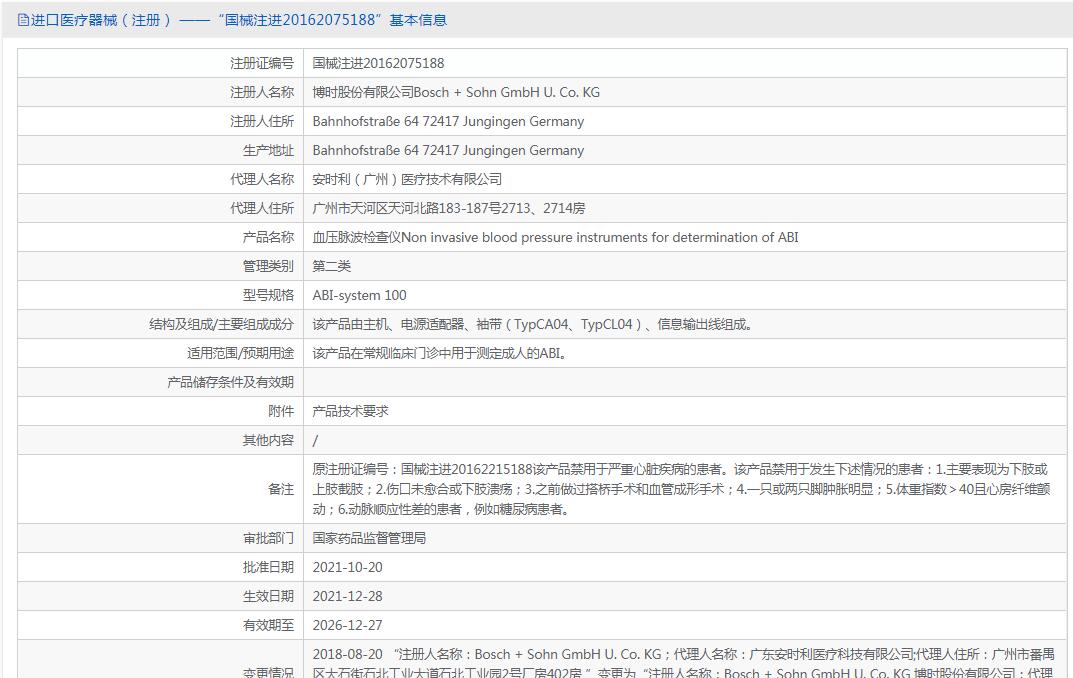This screenshot has height=678, width=1073.
Task: Click the 产品储存条件及有效期 label
Action: [231, 382]
